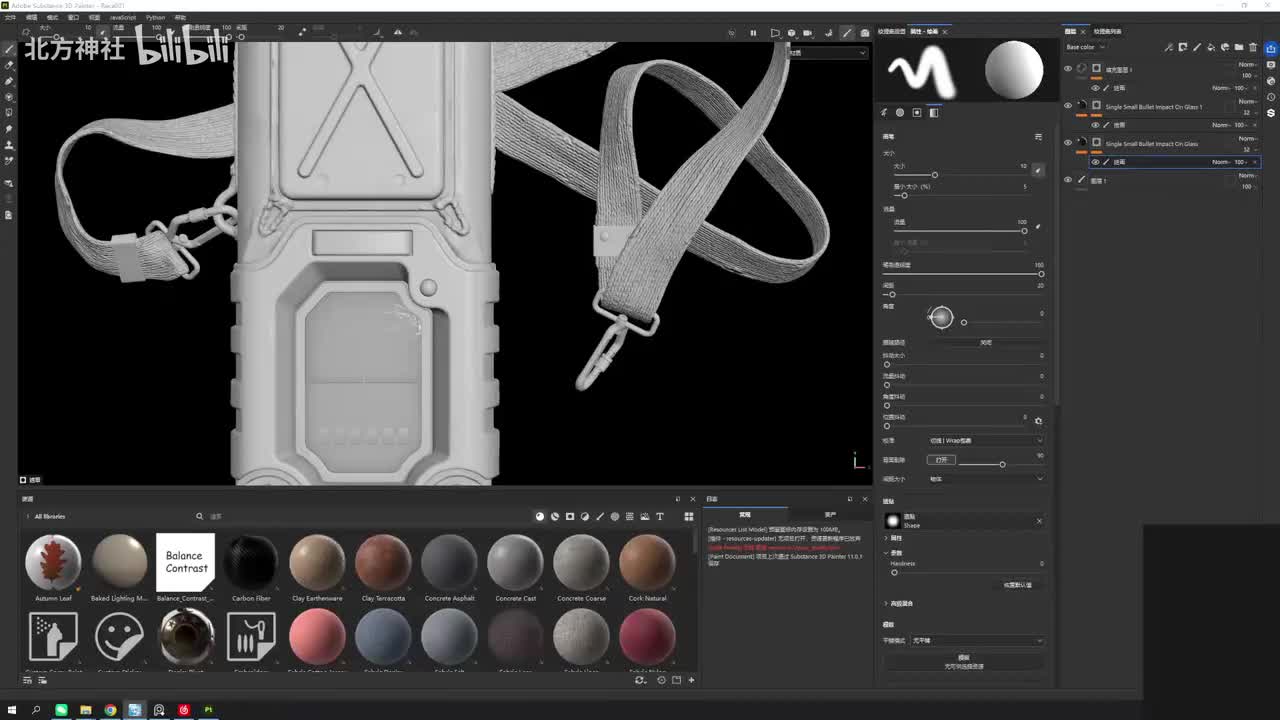The height and width of the screenshot is (720, 1280).
Task: Toggle the backface culling 打开 switch
Action: [941, 460]
